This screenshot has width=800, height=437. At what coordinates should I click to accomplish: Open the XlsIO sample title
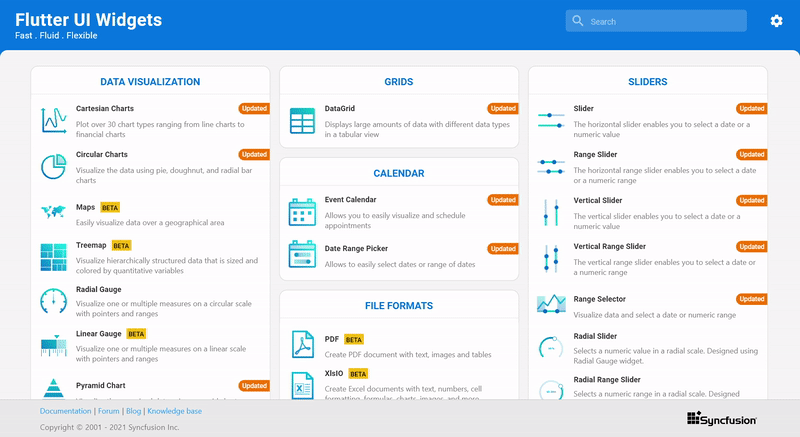coord(334,373)
